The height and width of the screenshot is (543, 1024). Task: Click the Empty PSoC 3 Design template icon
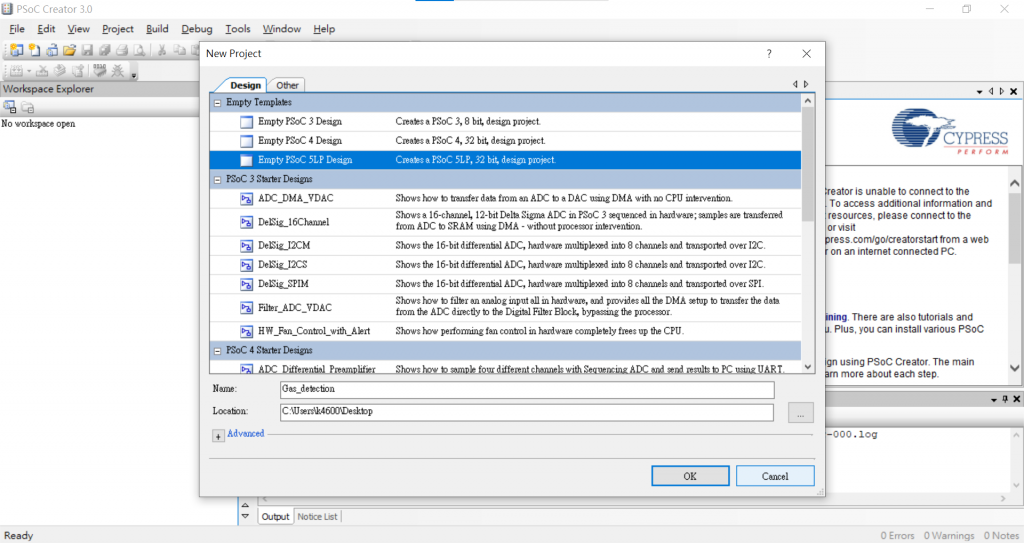click(x=246, y=122)
